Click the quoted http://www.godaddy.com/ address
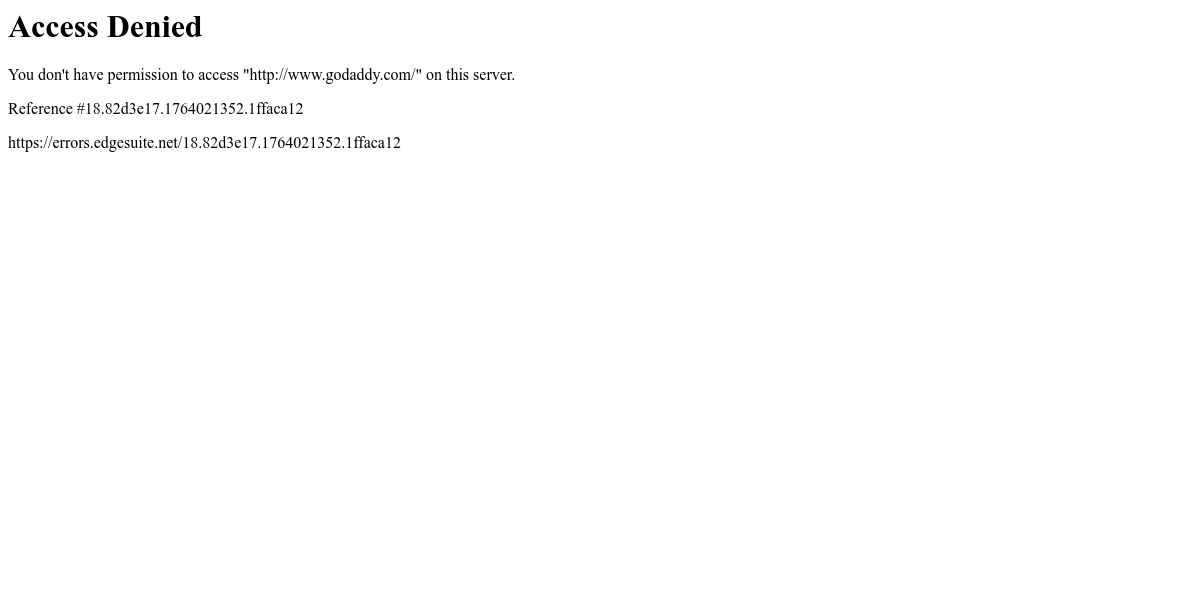 point(332,75)
